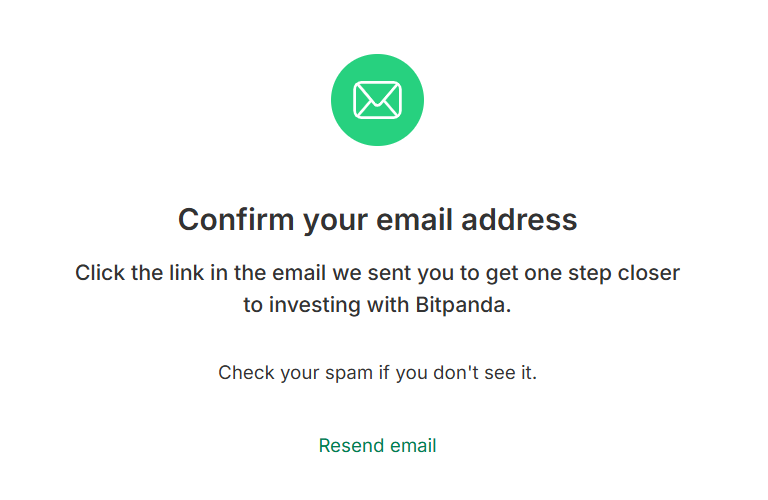Viewport: 768px width, 500px height.
Task: Click the word your in the heading
Action: click(x=335, y=221)
